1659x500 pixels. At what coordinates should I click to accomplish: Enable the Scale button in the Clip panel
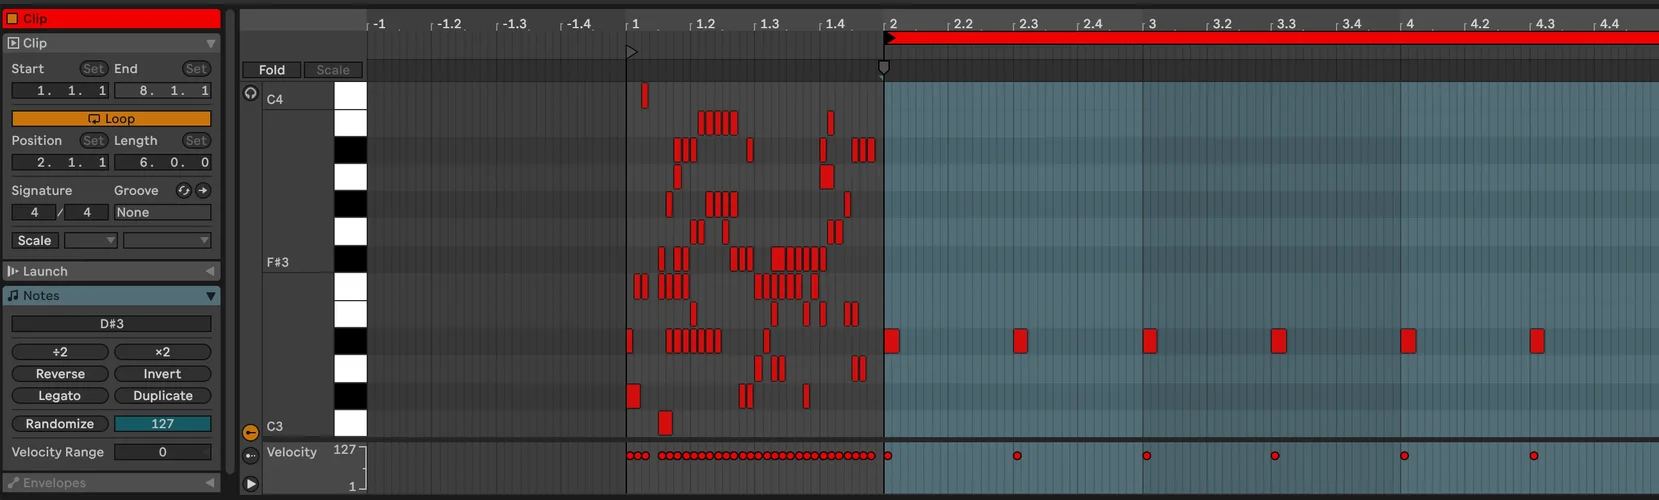coord(34,240)
